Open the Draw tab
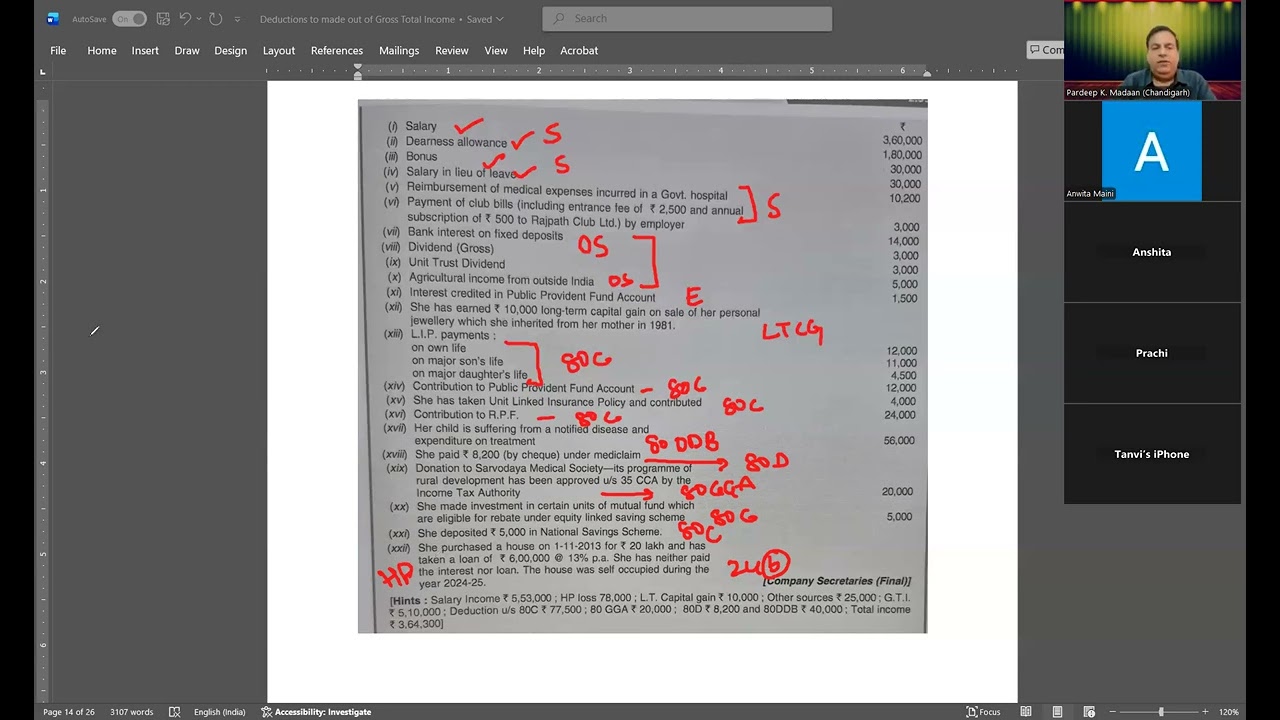The image size is (1280, 720). (x=187, y=50)
